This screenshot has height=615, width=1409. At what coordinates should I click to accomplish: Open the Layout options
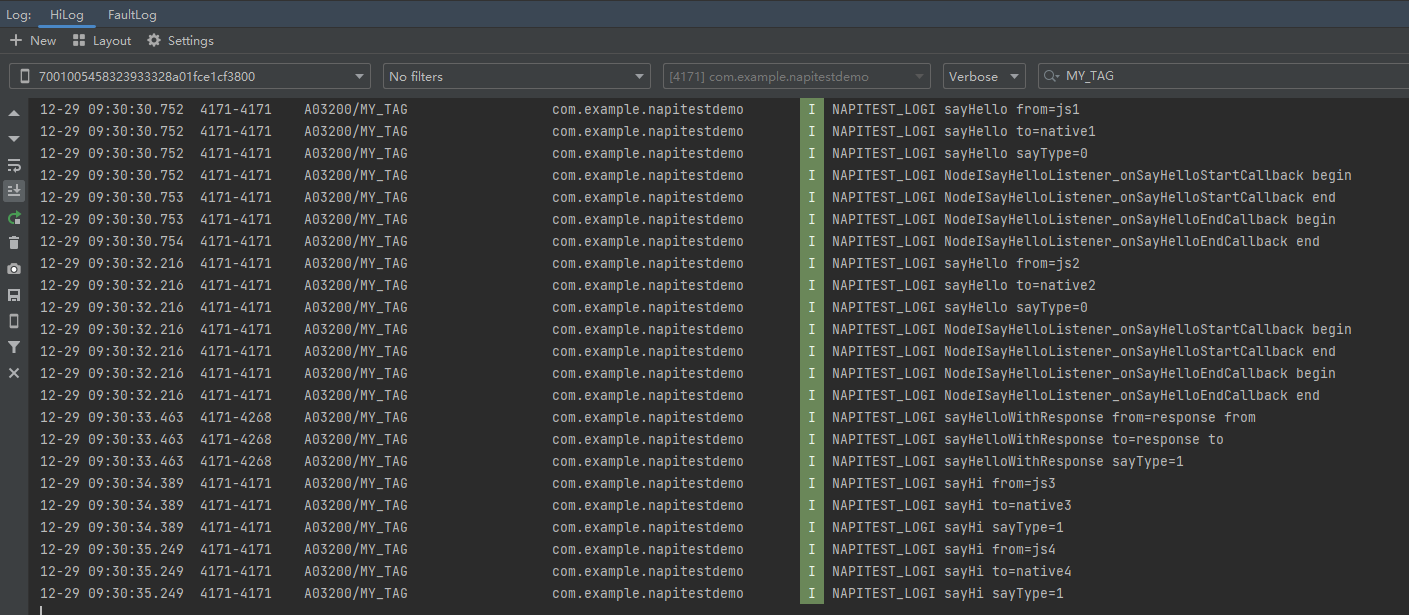point(102,41)
